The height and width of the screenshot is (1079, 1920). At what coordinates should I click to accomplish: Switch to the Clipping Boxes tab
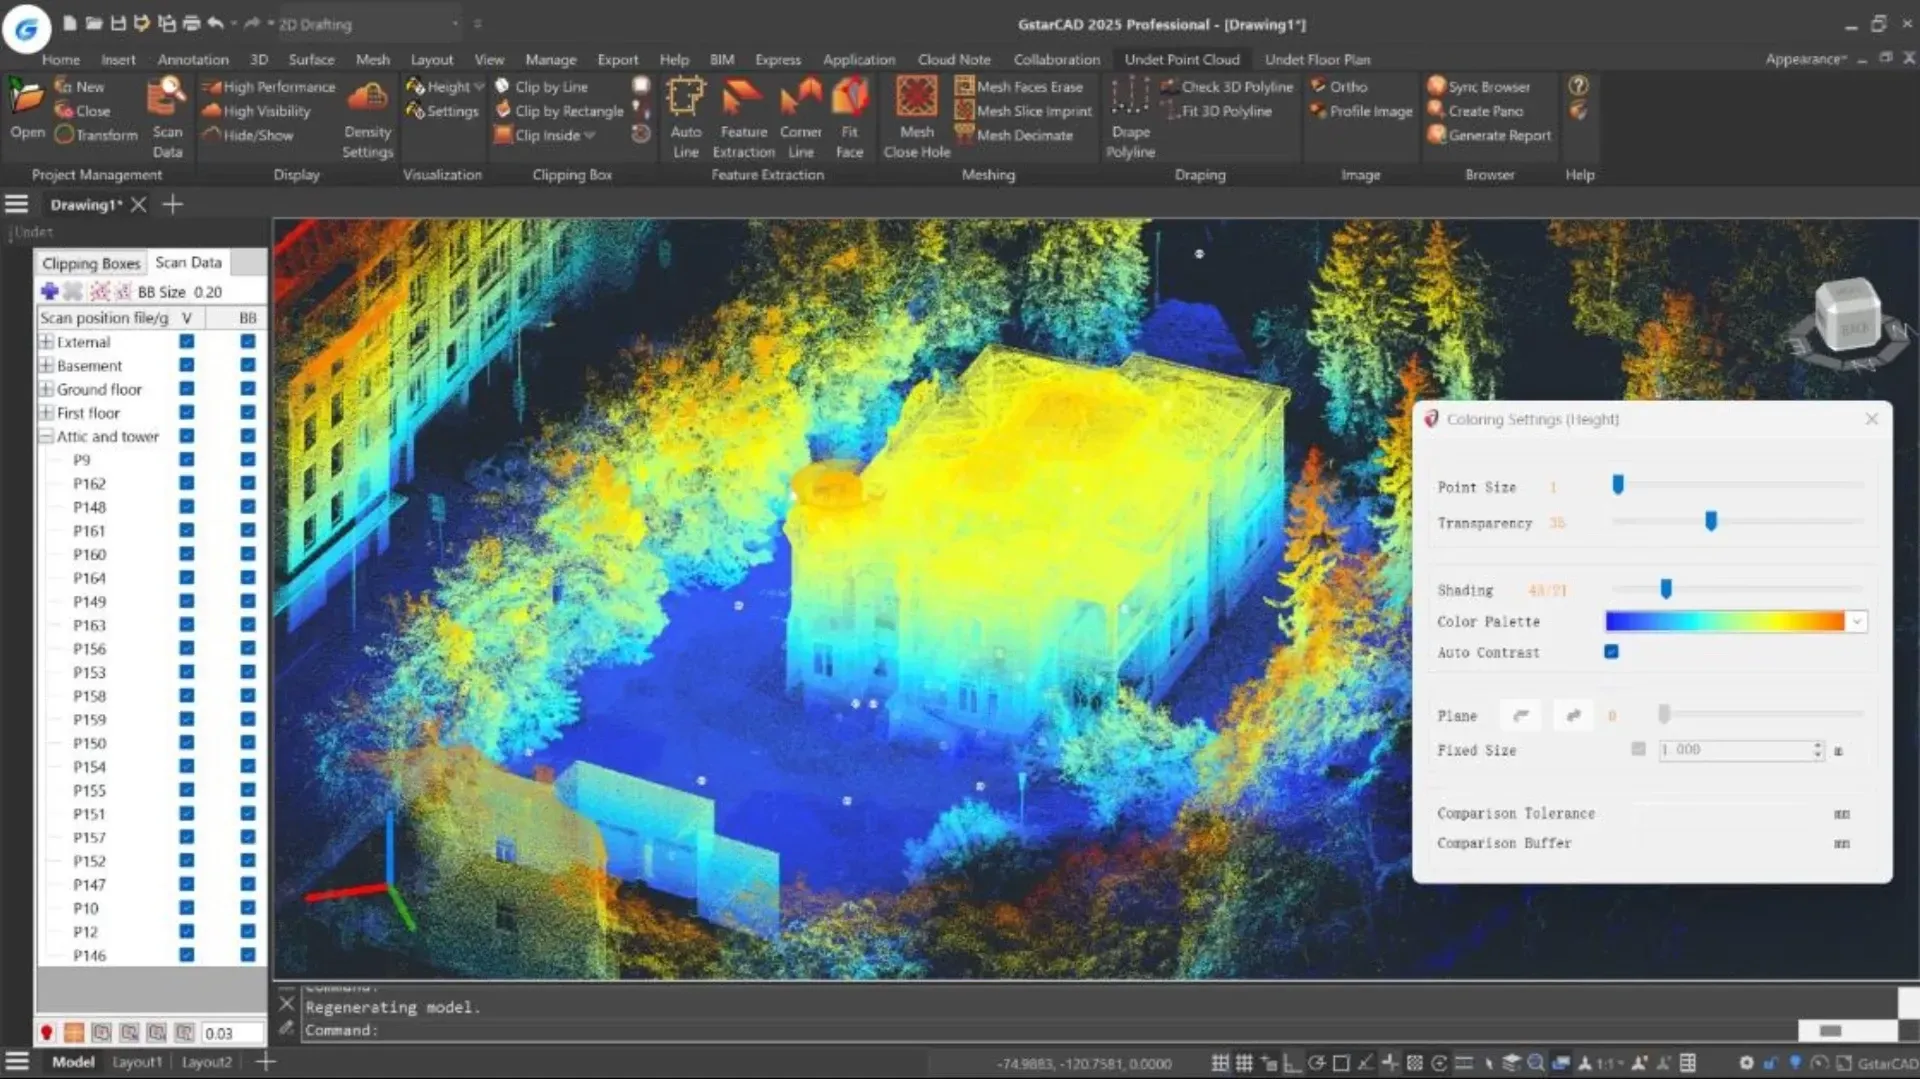(x=91, y=263)
